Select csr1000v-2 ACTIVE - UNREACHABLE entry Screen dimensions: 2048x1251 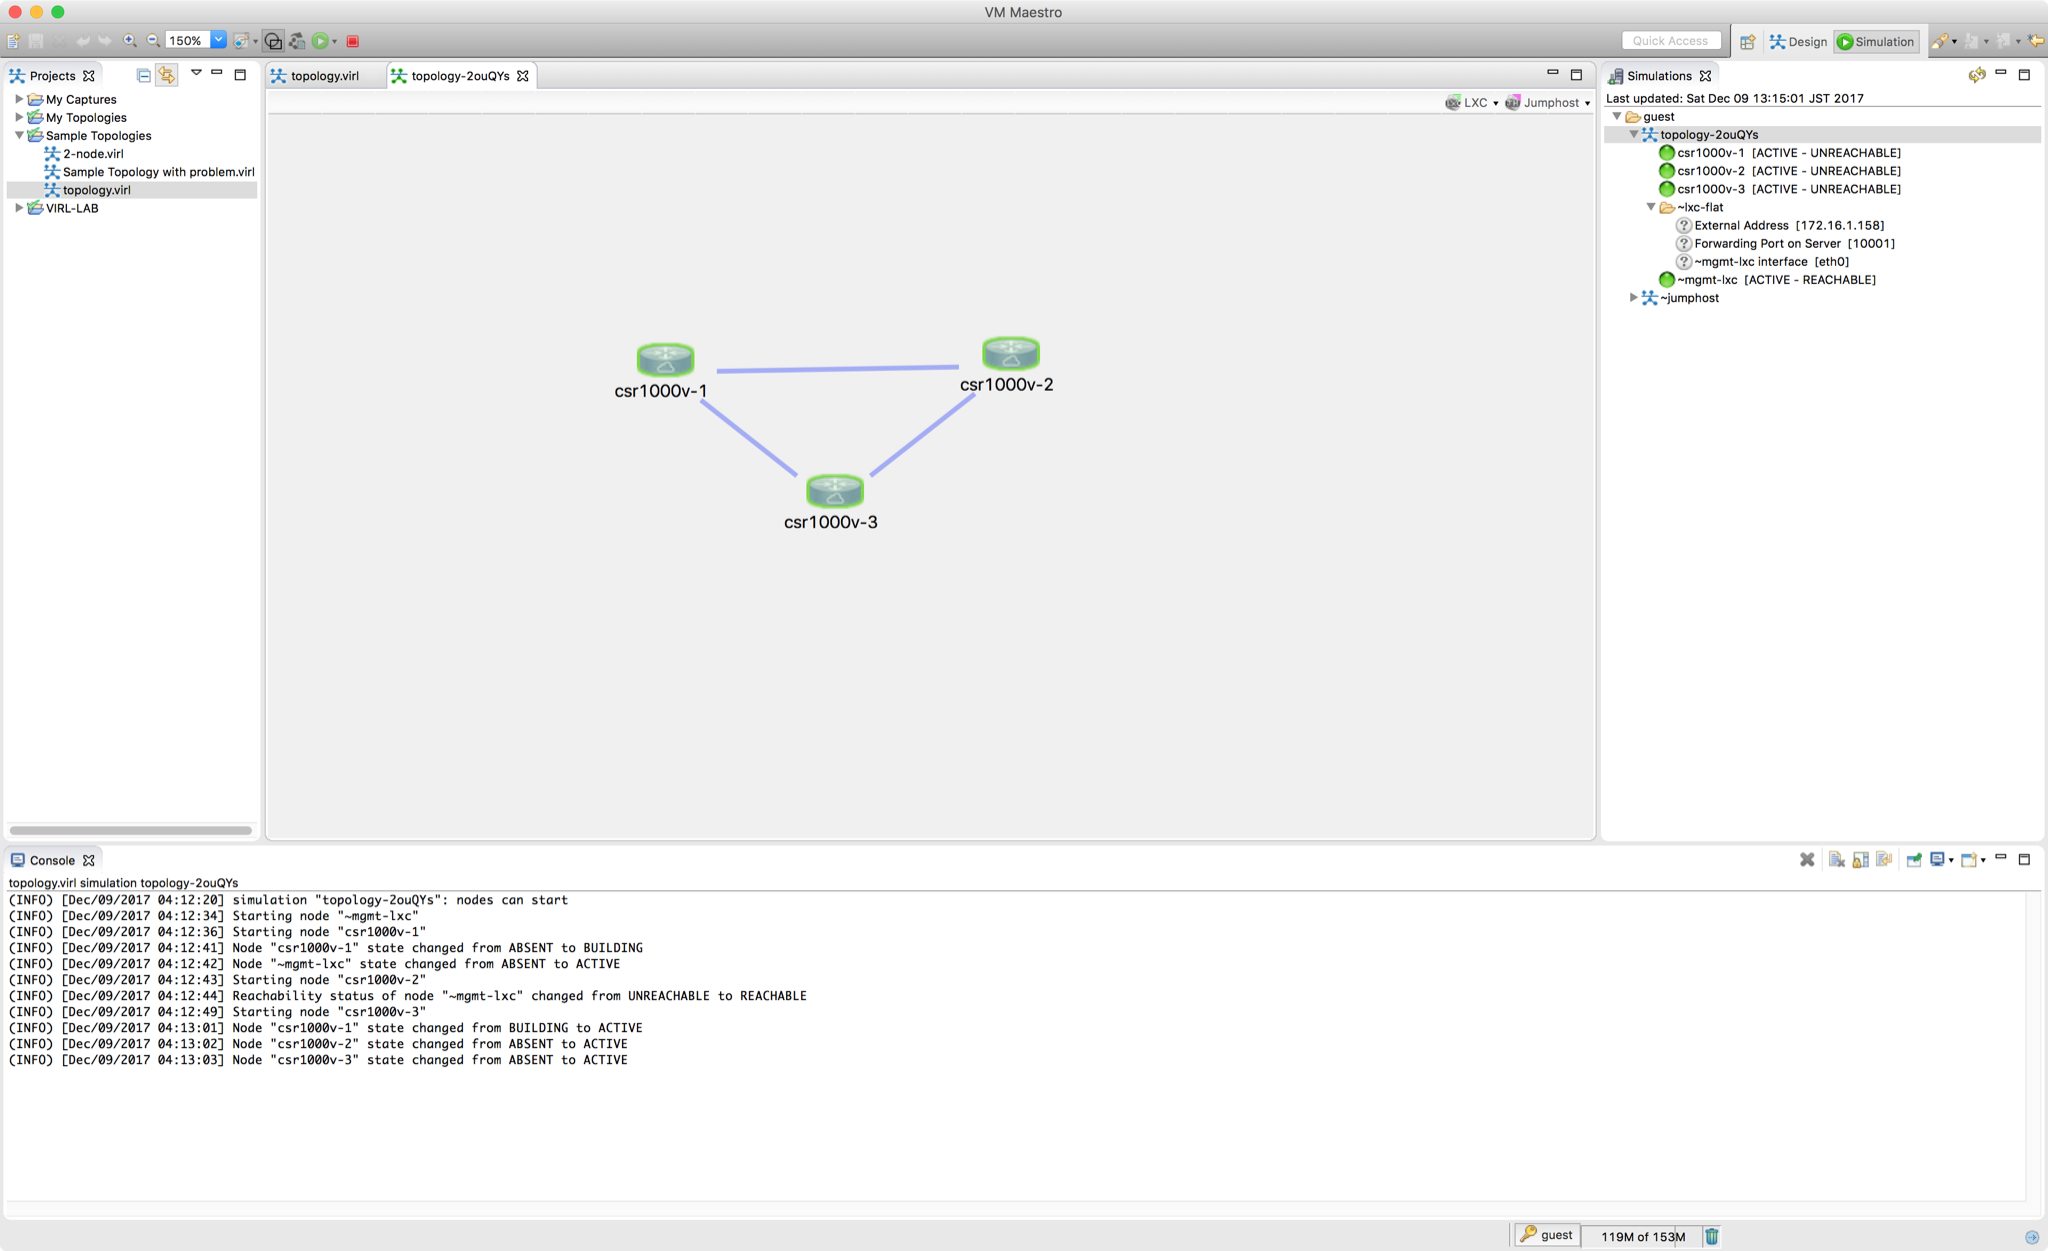coord(1780,171)
